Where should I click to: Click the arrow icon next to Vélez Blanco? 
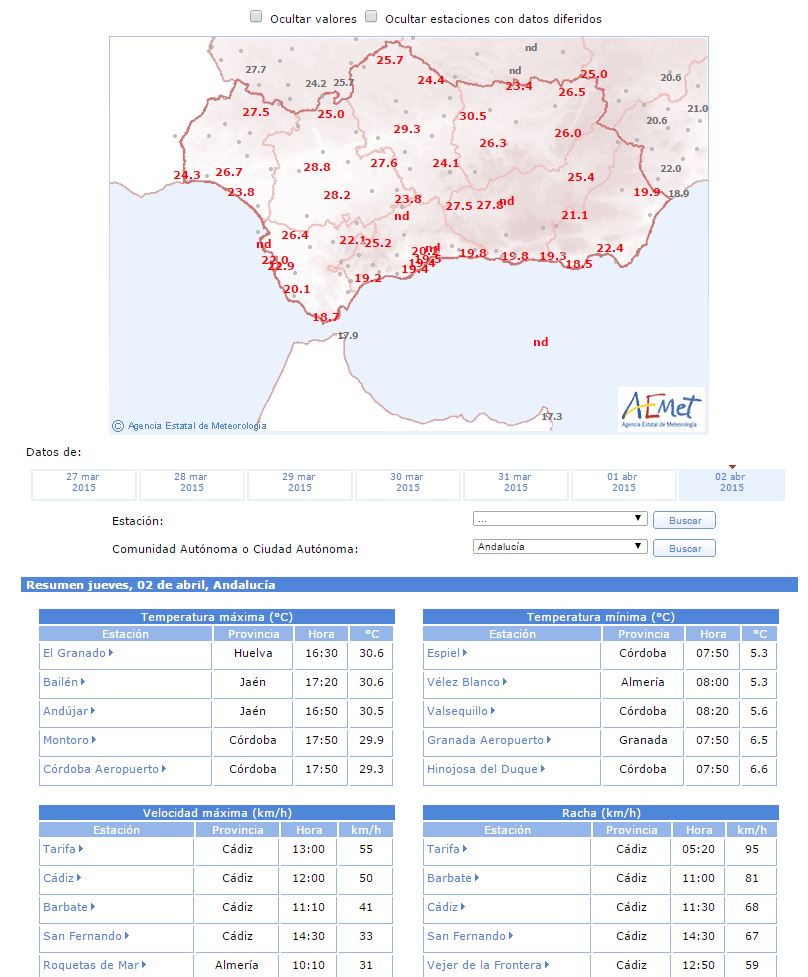pyautogui.click(x=505, y=682)
